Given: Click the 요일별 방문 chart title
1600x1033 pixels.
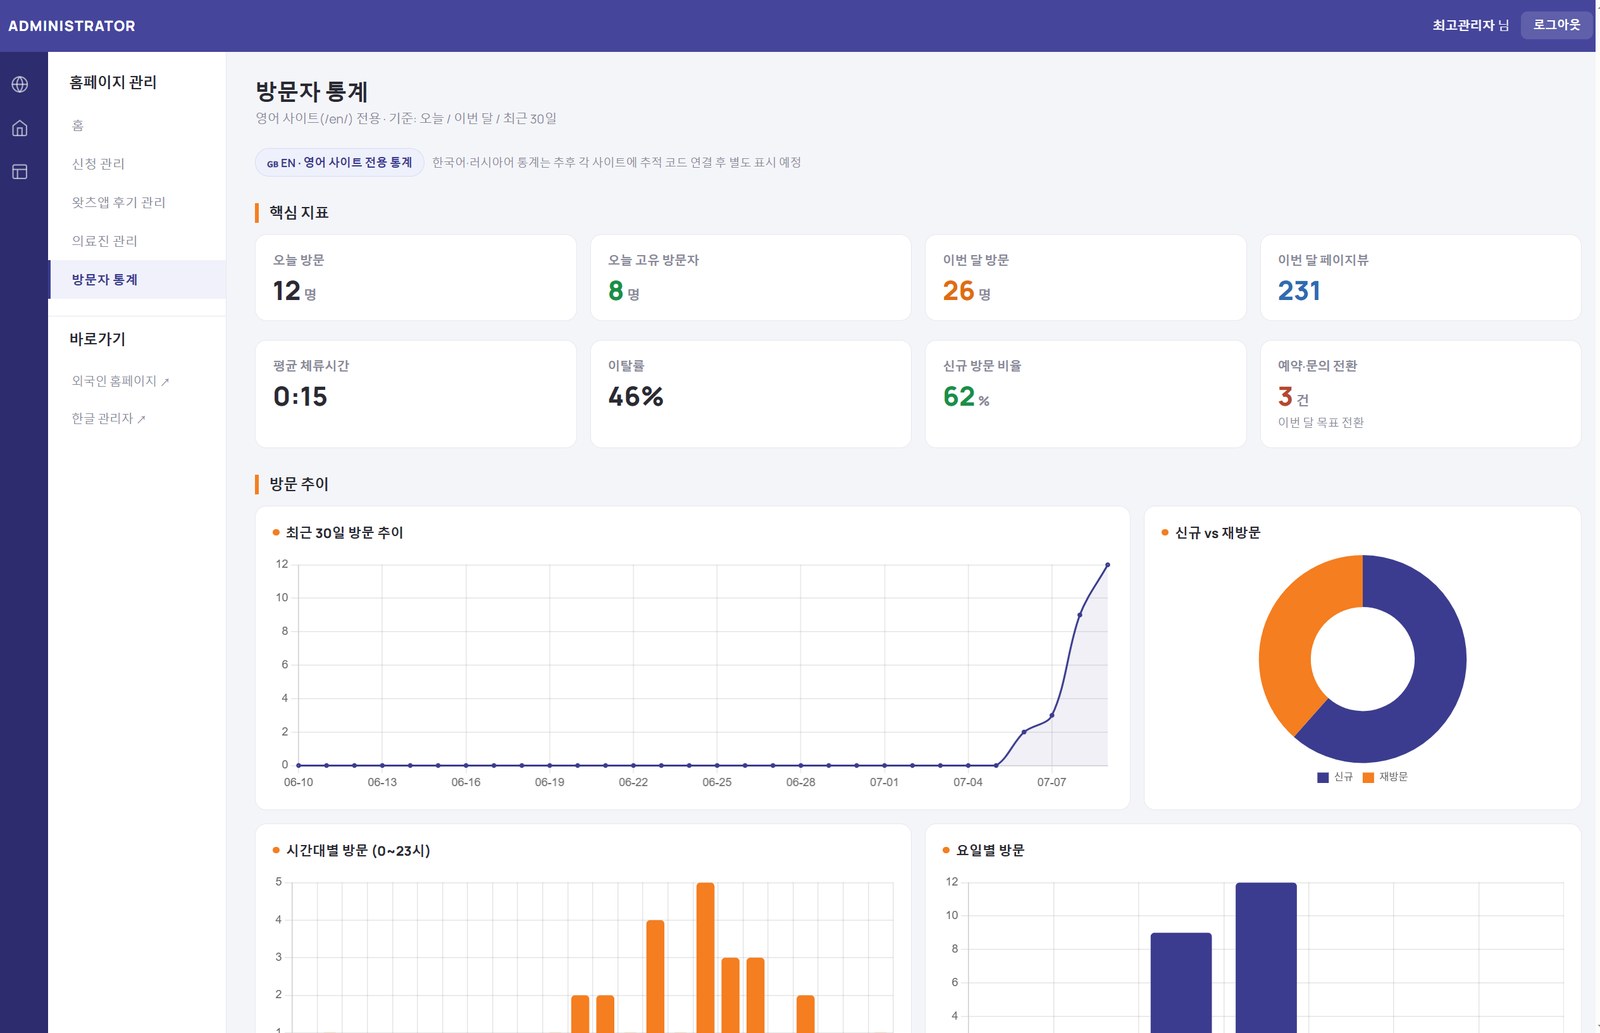Looking at the screenshot, I should tap(990, 851).
